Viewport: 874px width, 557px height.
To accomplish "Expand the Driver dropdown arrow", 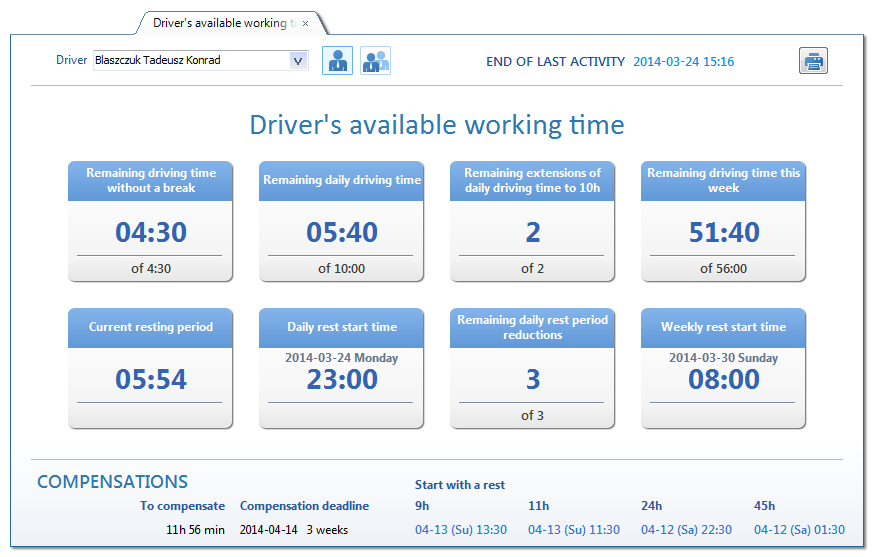I will (298, 60).
